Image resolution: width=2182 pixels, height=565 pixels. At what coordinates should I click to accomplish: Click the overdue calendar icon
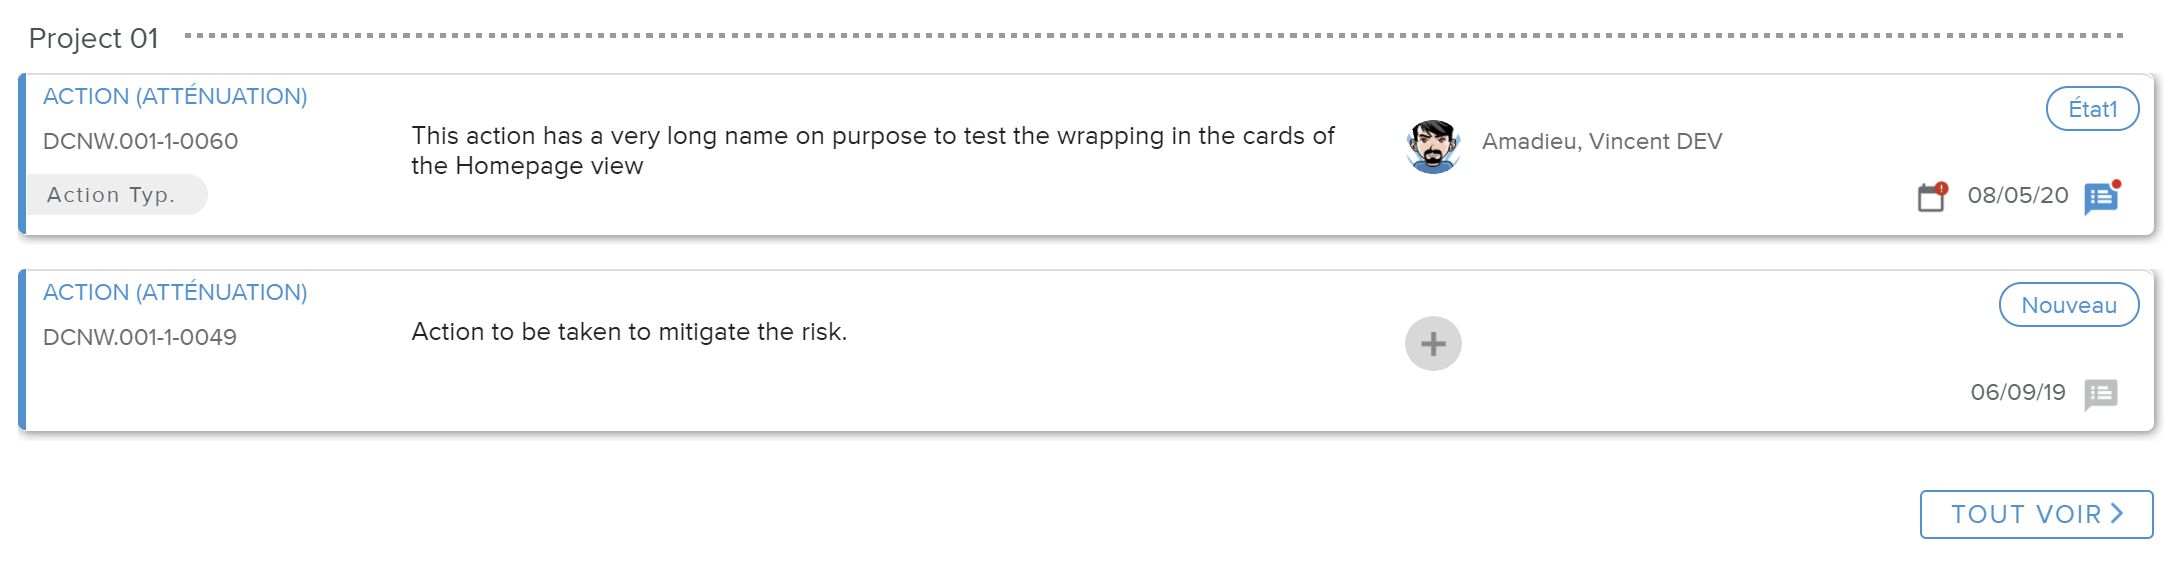point(1932,197)
